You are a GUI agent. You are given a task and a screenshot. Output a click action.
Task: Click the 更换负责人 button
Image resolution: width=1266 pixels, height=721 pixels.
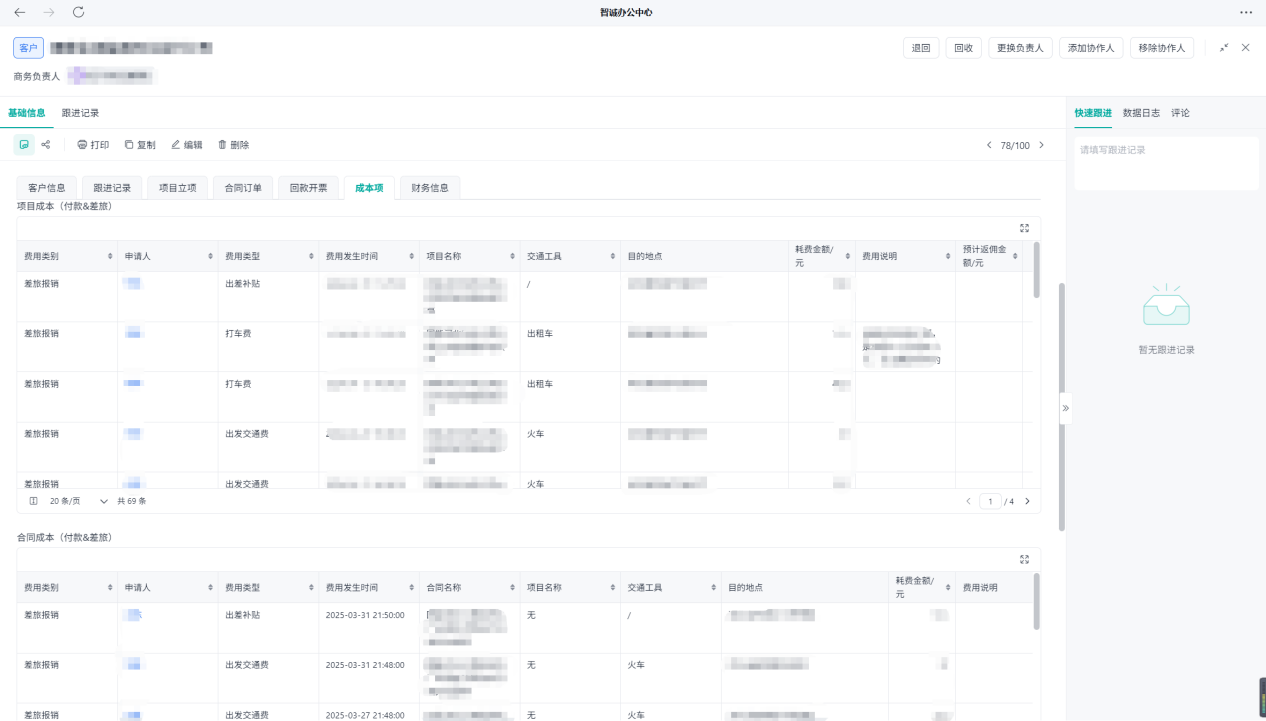[1020, 48]
